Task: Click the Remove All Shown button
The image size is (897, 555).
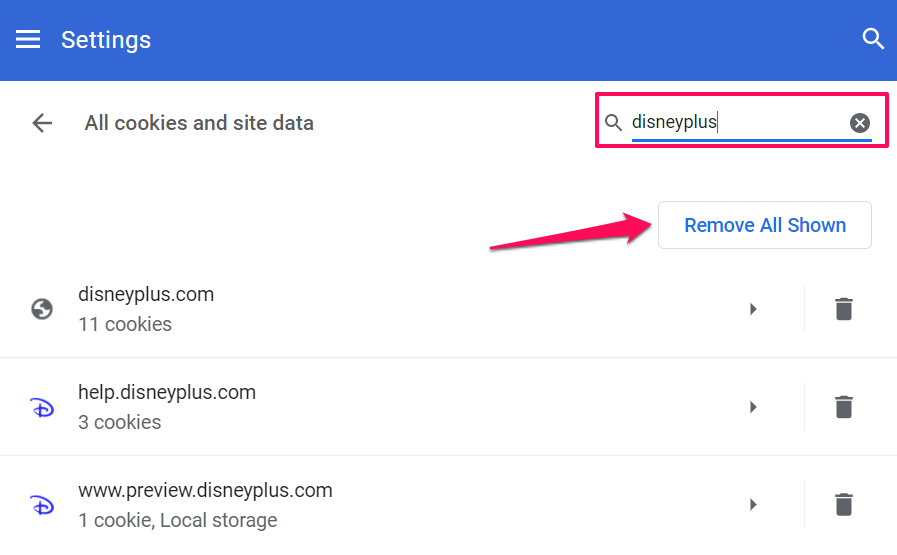Action: [x=765, y=225]
